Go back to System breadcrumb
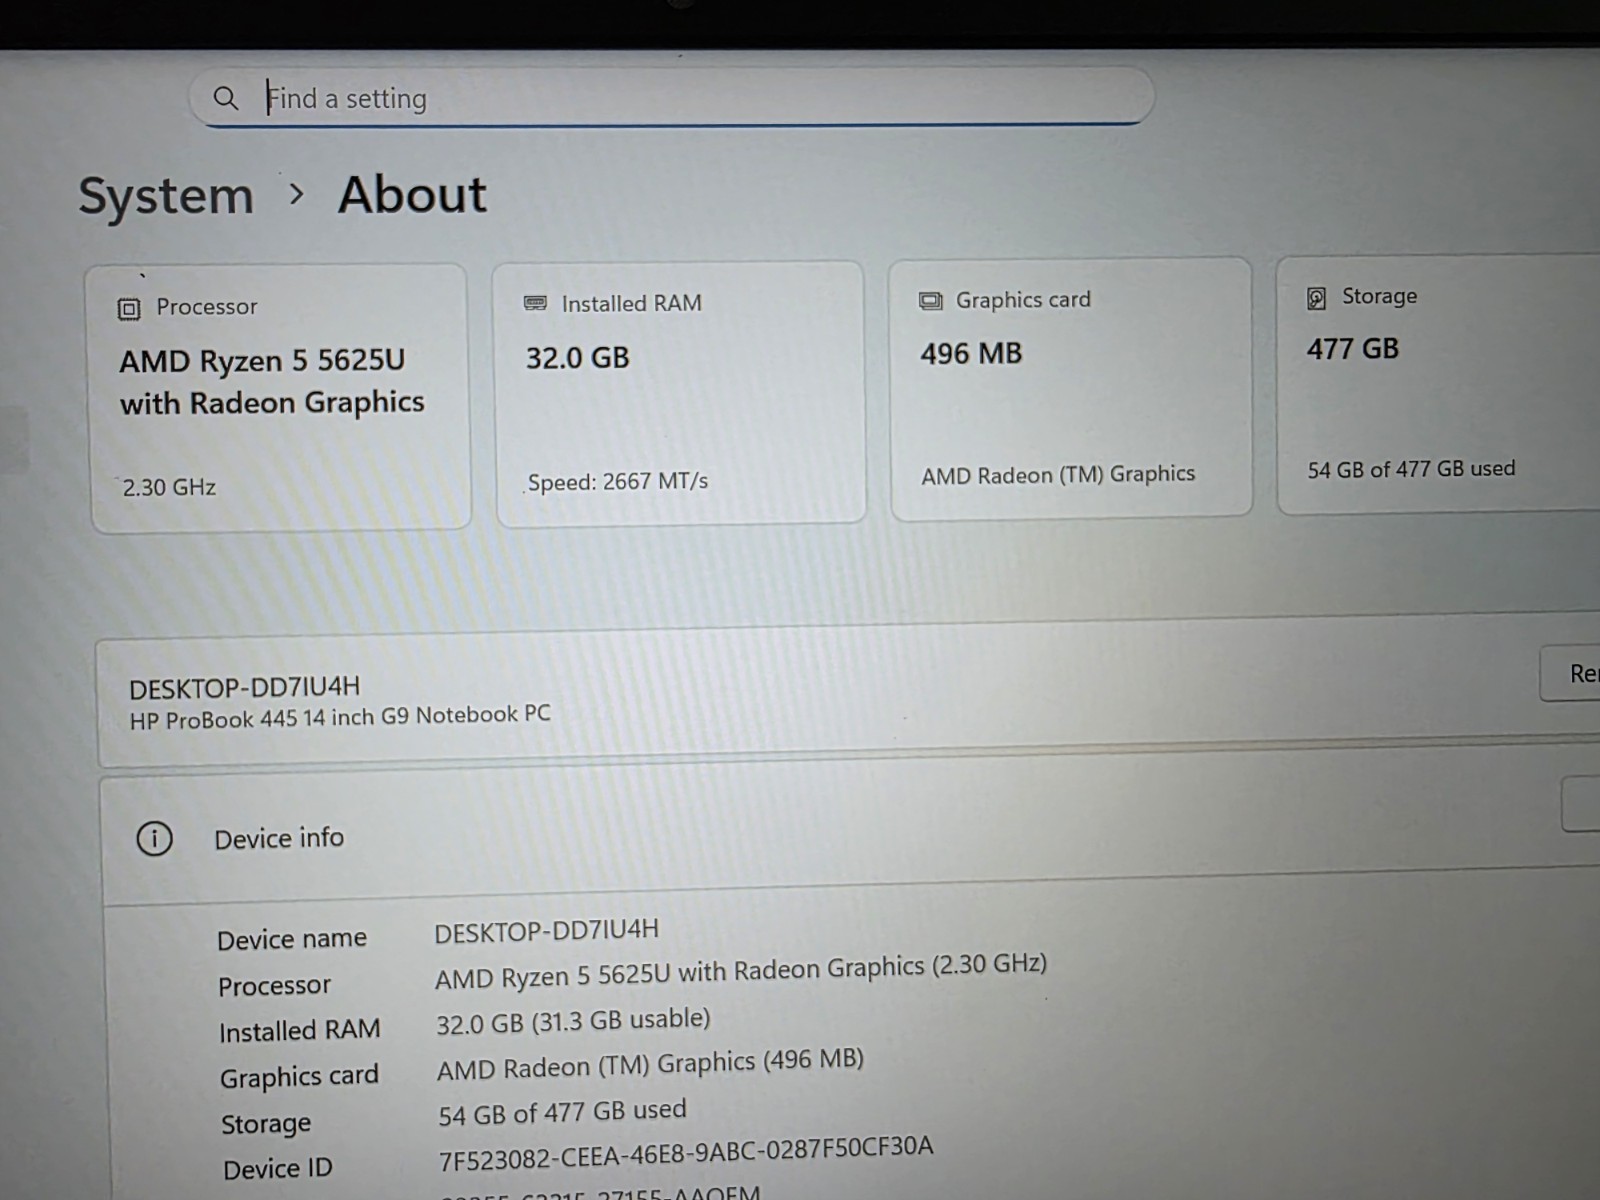The width and height of the screenshot is (1600, 1200). [x=166, y=195]
